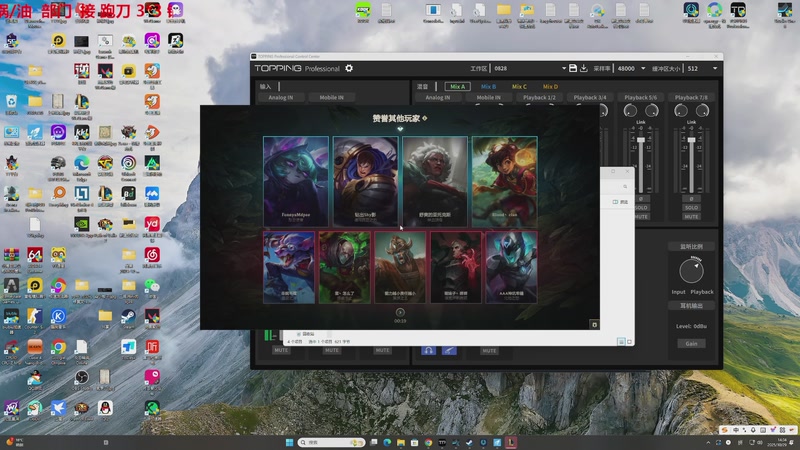Save the current TOPPING workspace

(x=573, y=68)
